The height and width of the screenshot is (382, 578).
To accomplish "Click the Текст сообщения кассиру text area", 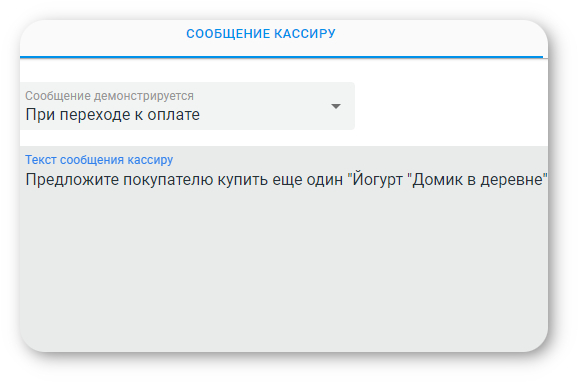I will click(x=284, y=249).
